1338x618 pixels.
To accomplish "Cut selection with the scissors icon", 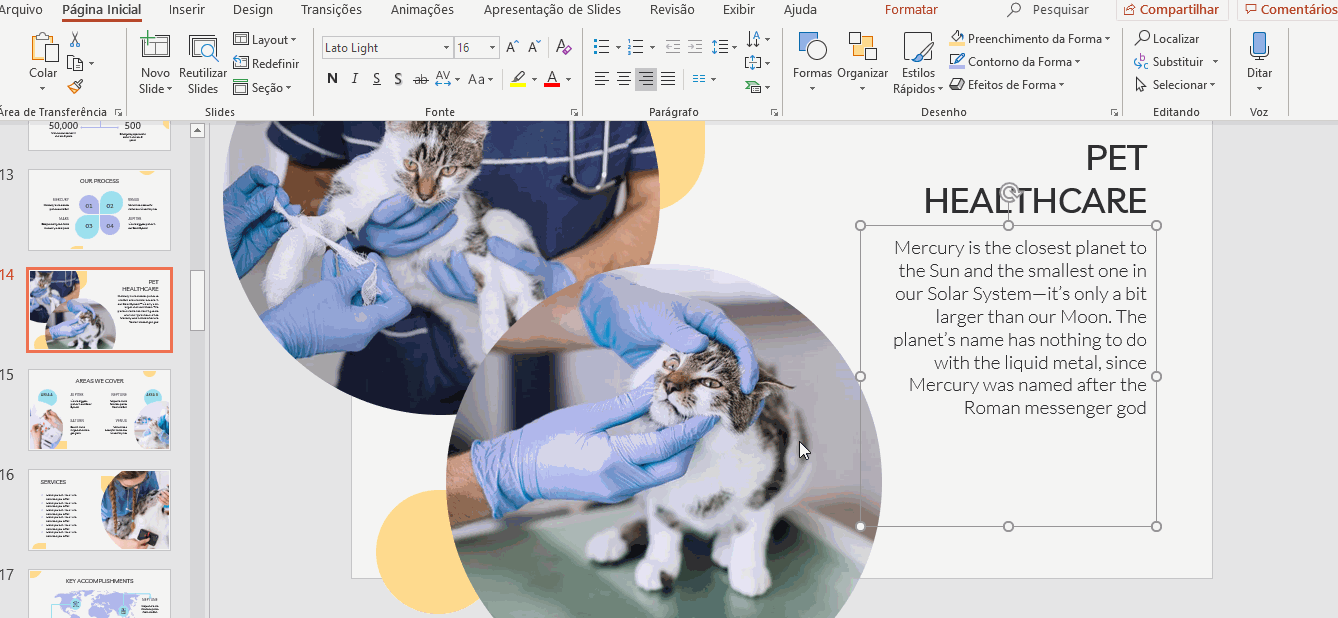I will (75, 40).
